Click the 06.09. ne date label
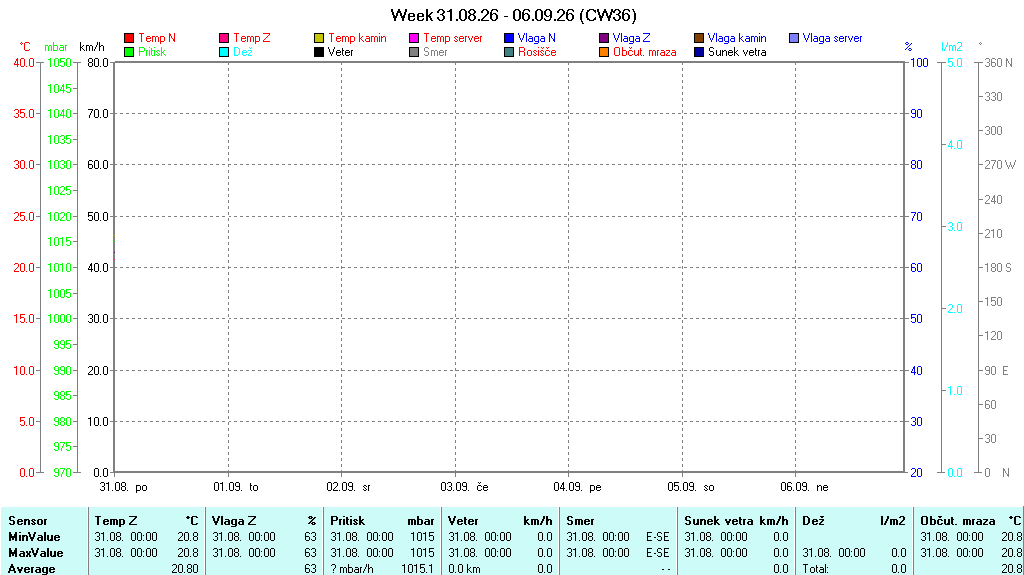 click(805, 487)
